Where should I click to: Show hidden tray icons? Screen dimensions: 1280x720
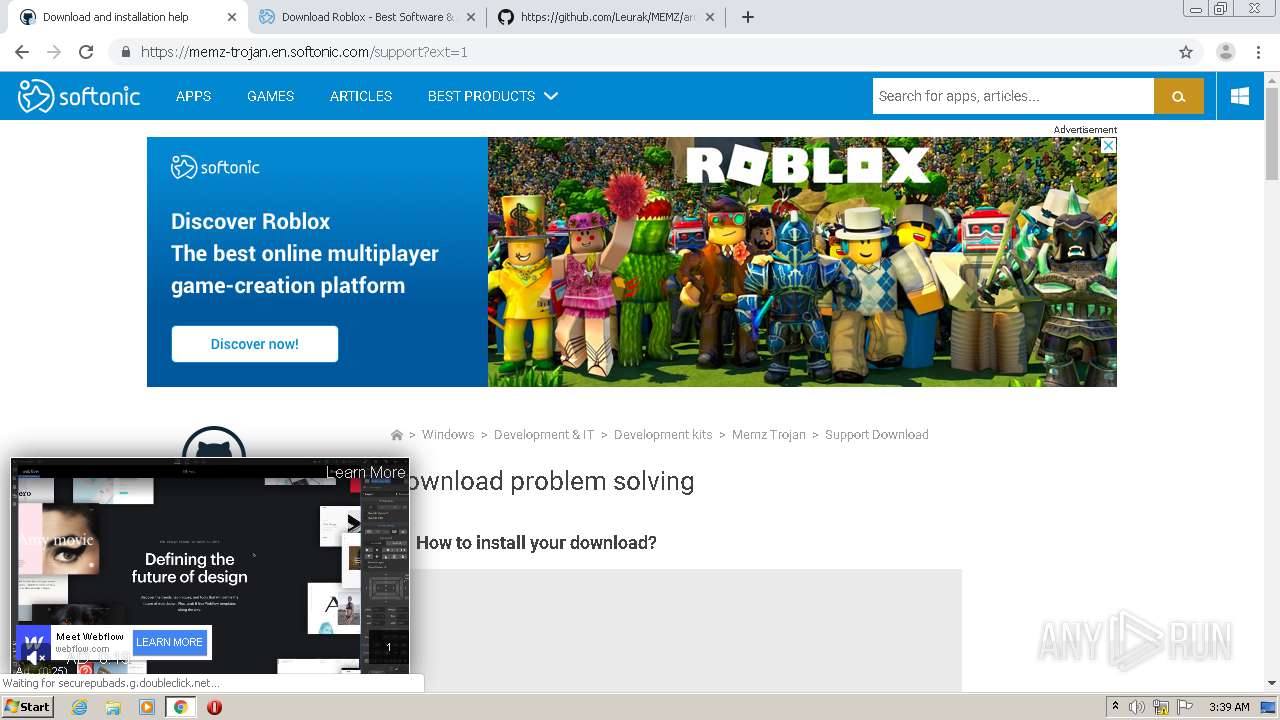[x=1115, y=707]
